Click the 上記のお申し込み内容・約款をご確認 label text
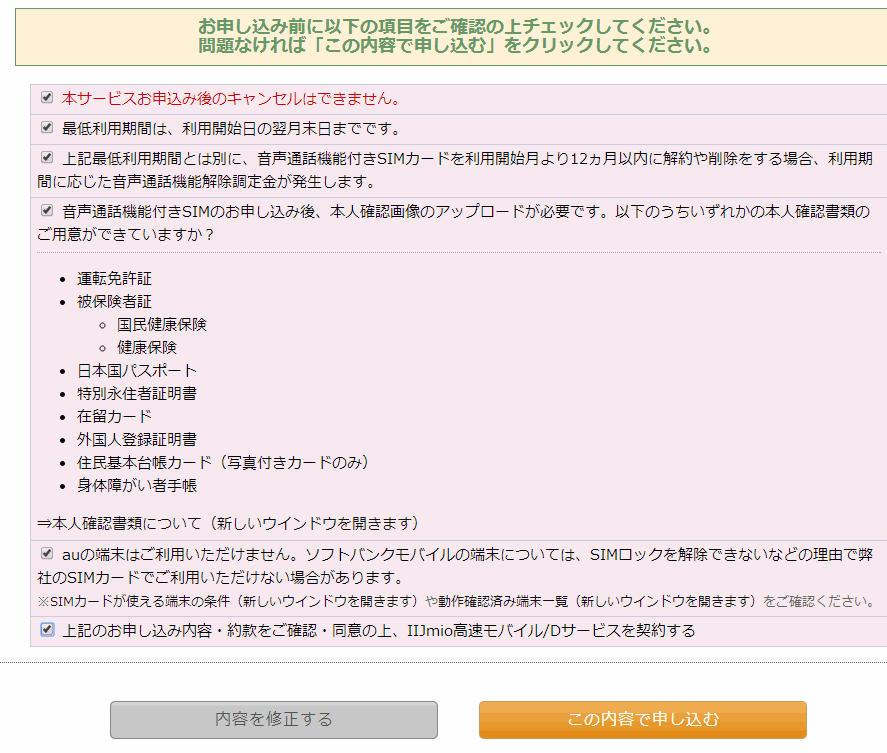The width and height of the screenshot is (887, 753). 378,631
